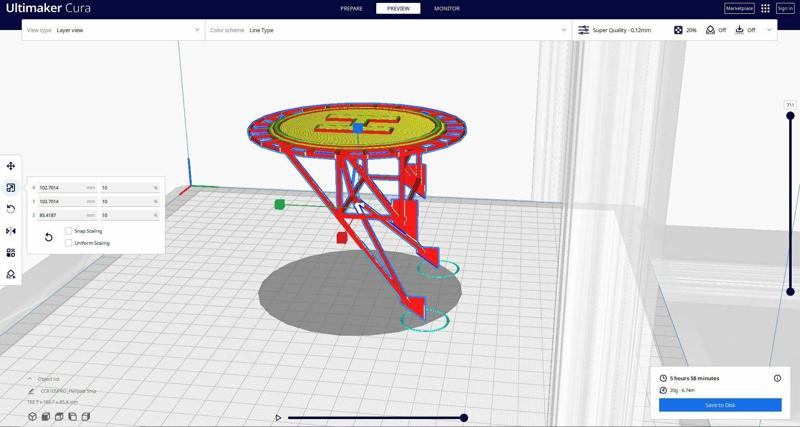
Task: Click the '20g · 6.74m' material estimate text
Action: [683, 390]
